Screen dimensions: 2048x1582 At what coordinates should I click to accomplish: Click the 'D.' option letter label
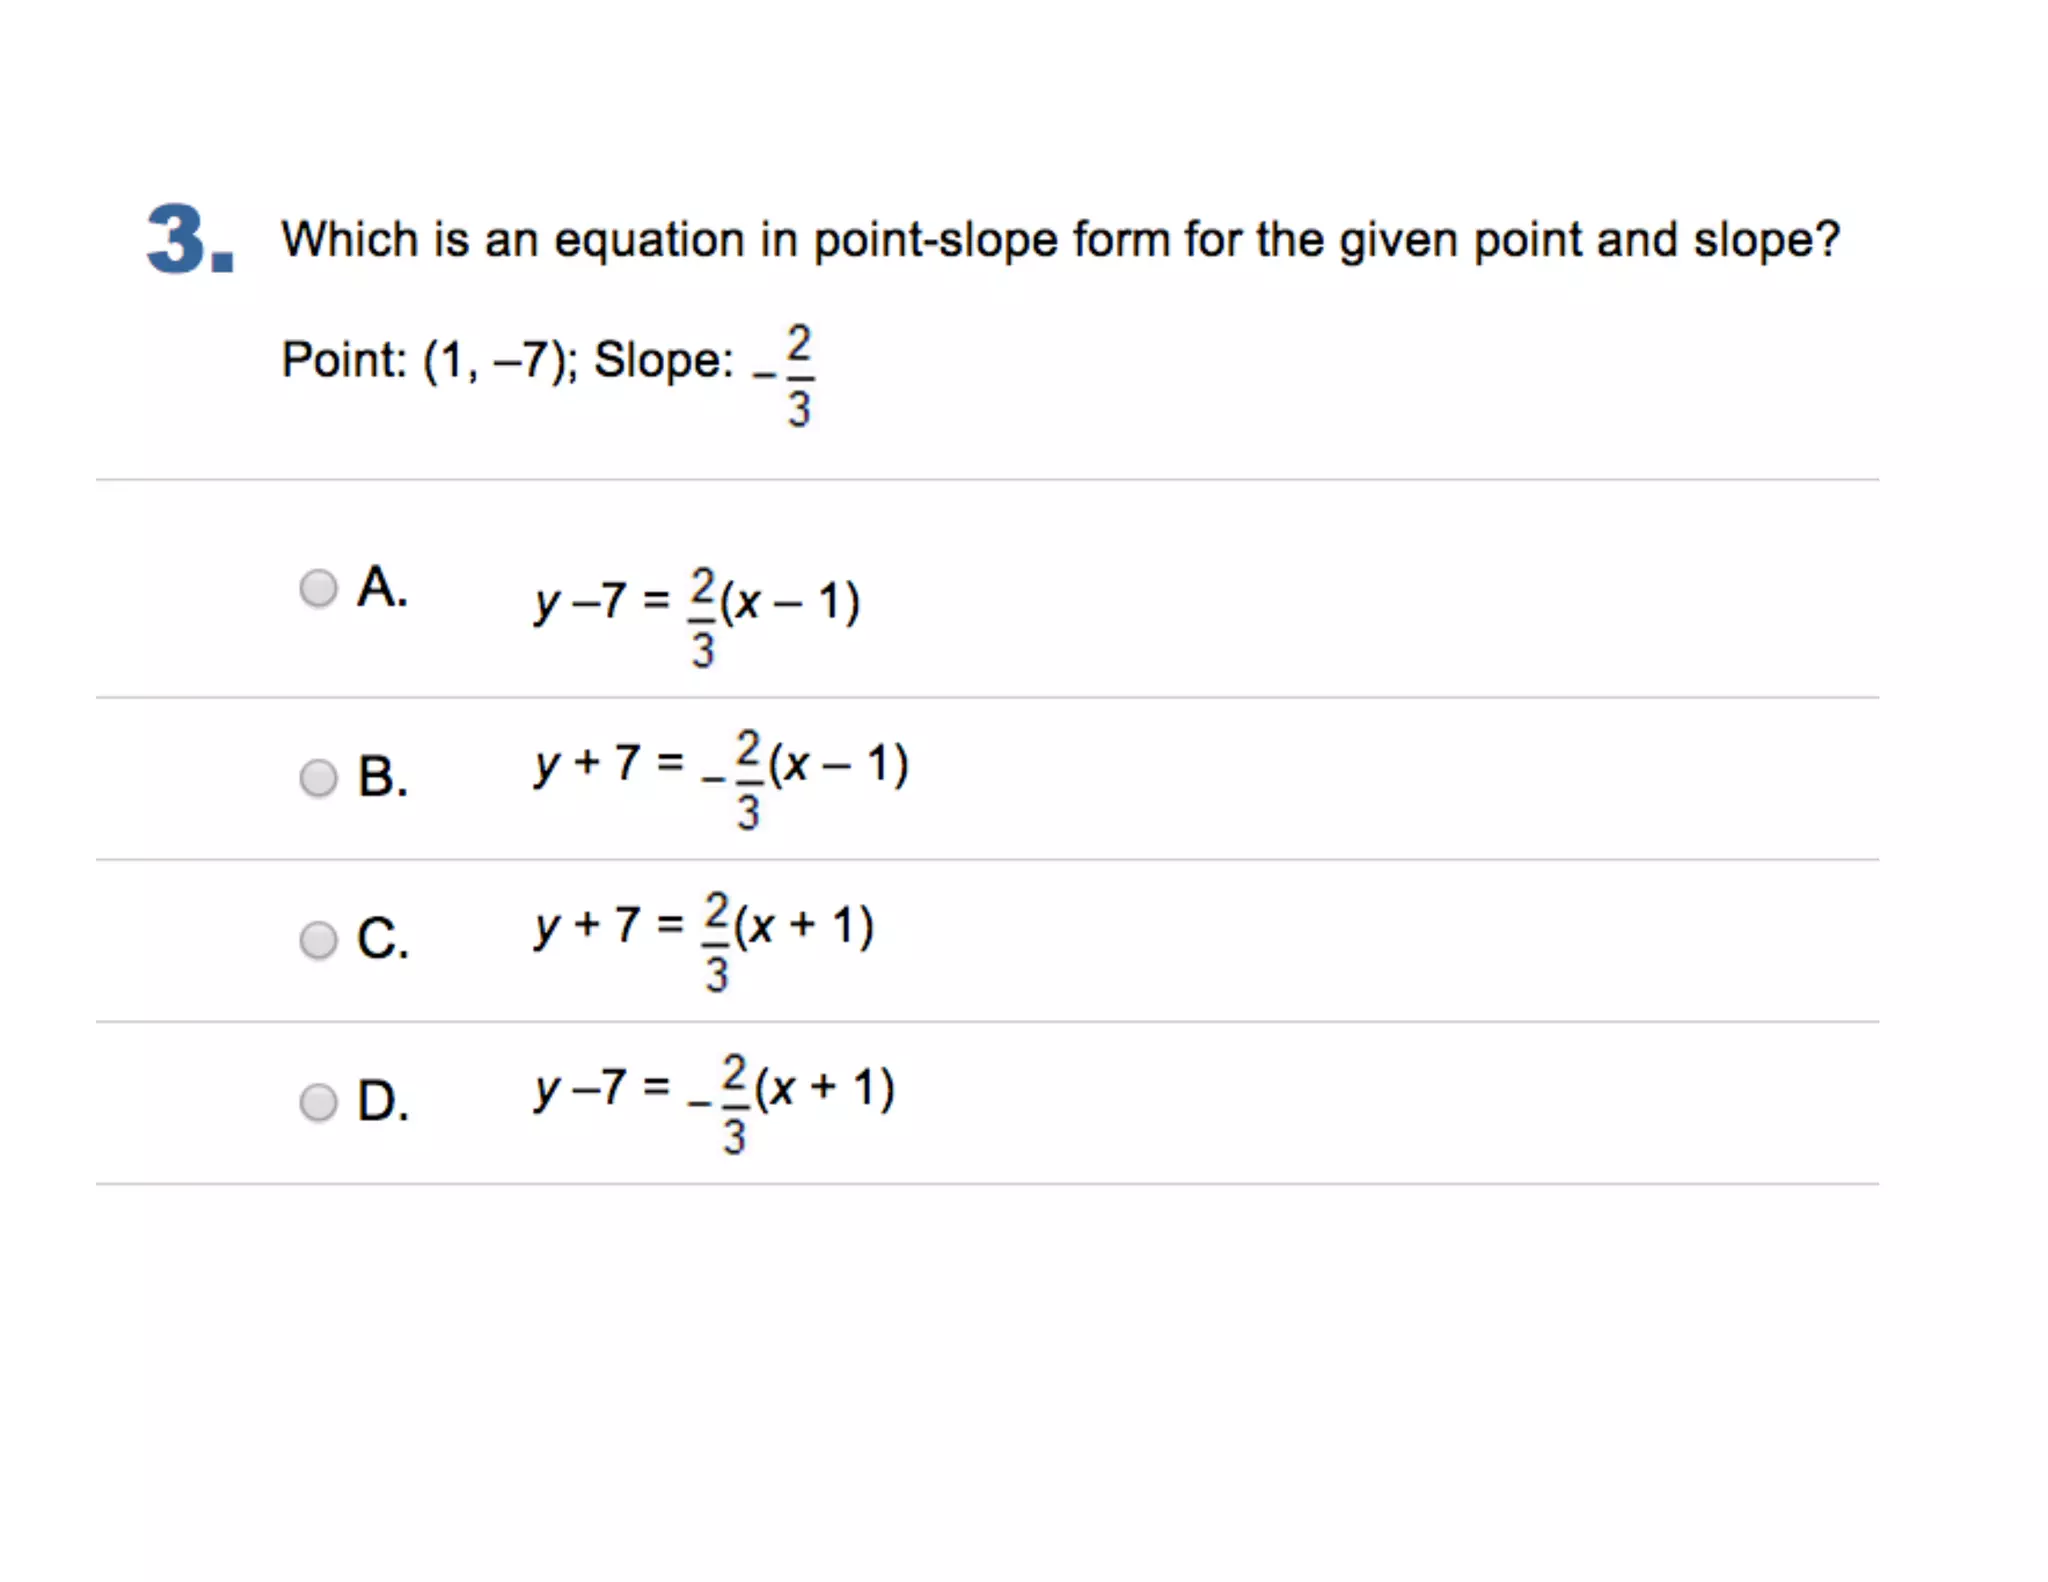pos(383,1100)
